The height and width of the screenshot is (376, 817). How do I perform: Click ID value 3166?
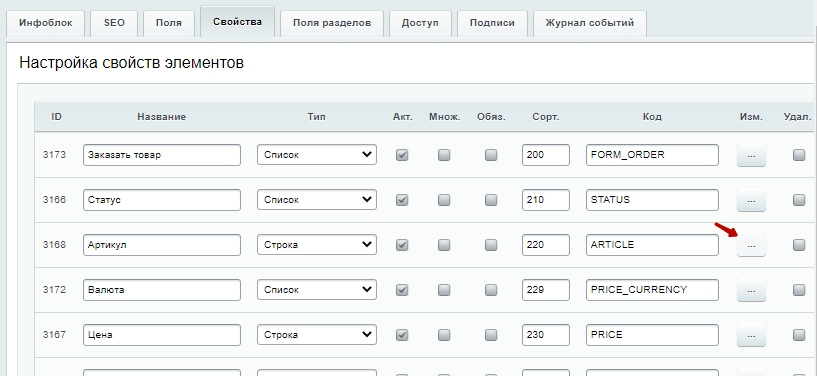tap(54, 199)
